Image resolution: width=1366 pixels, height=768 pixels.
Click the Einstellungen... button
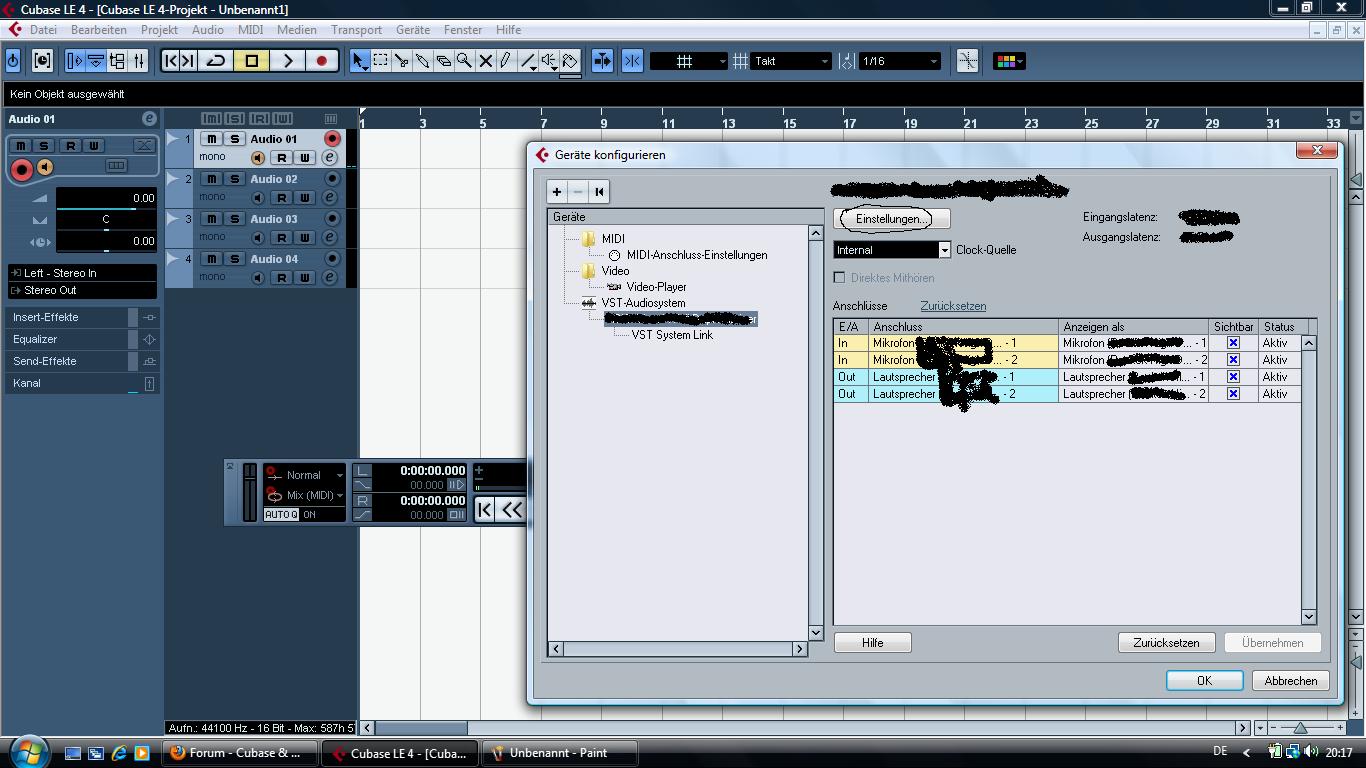click(x=892, y=218)
